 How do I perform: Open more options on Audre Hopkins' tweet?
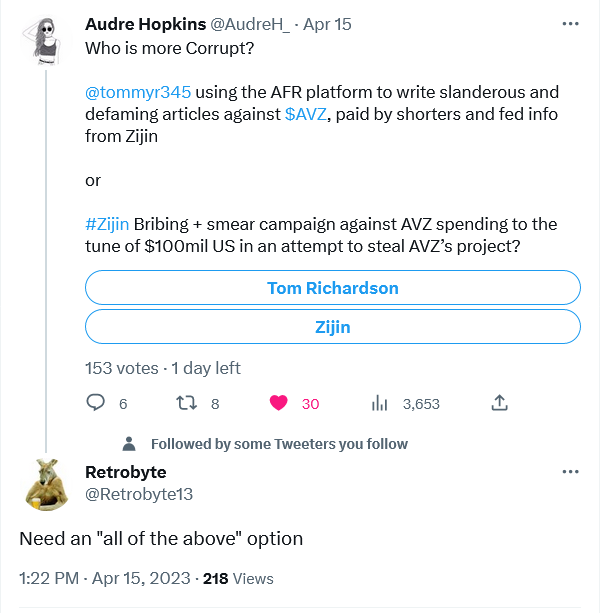point(570,22)
